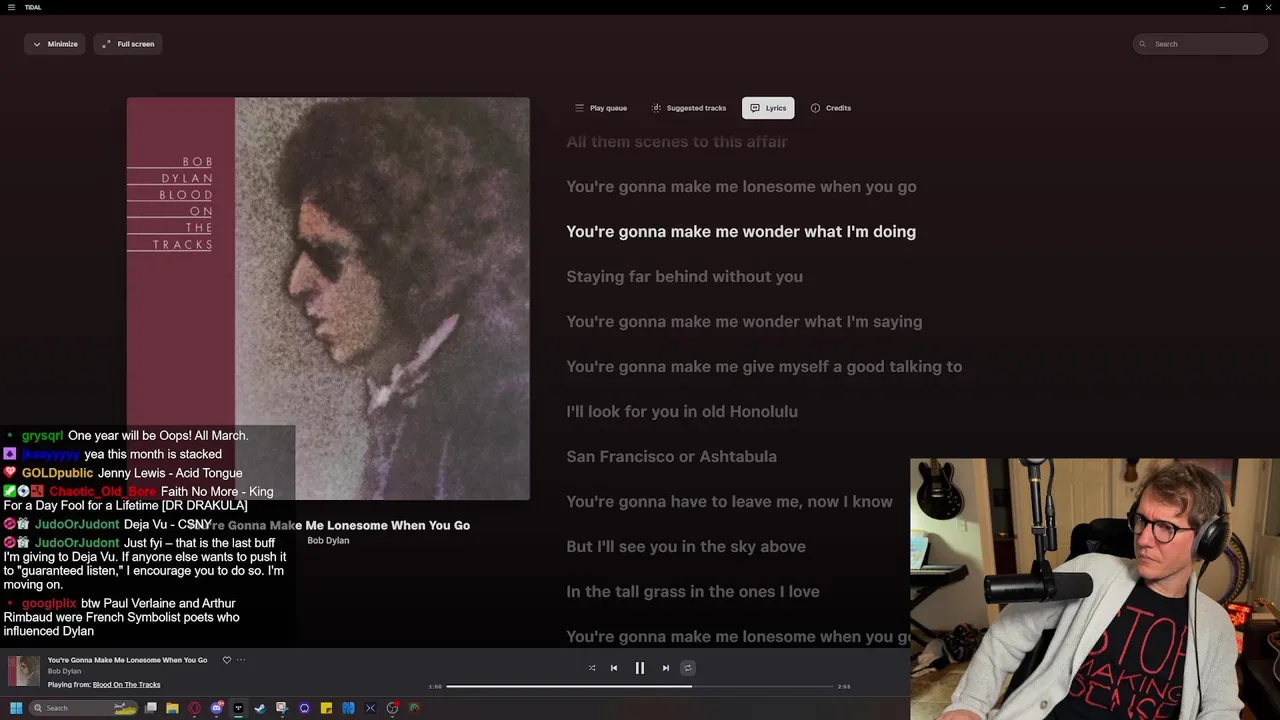Screen dimensions: 1280x720
Task: Open File Explorer from taskbar
Action: tap(172, 708)
